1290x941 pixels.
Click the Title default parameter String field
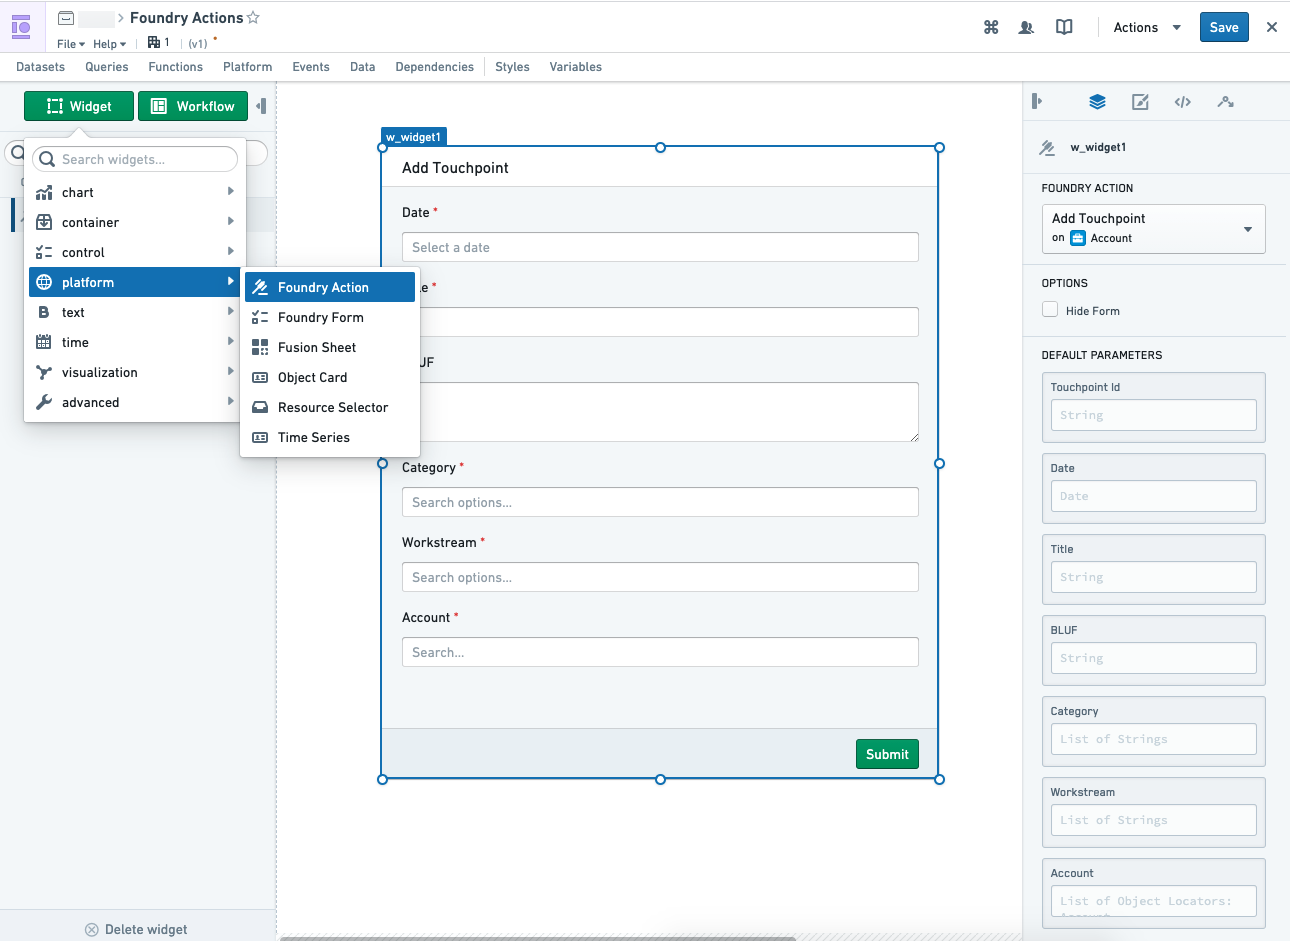[1153, 577]
